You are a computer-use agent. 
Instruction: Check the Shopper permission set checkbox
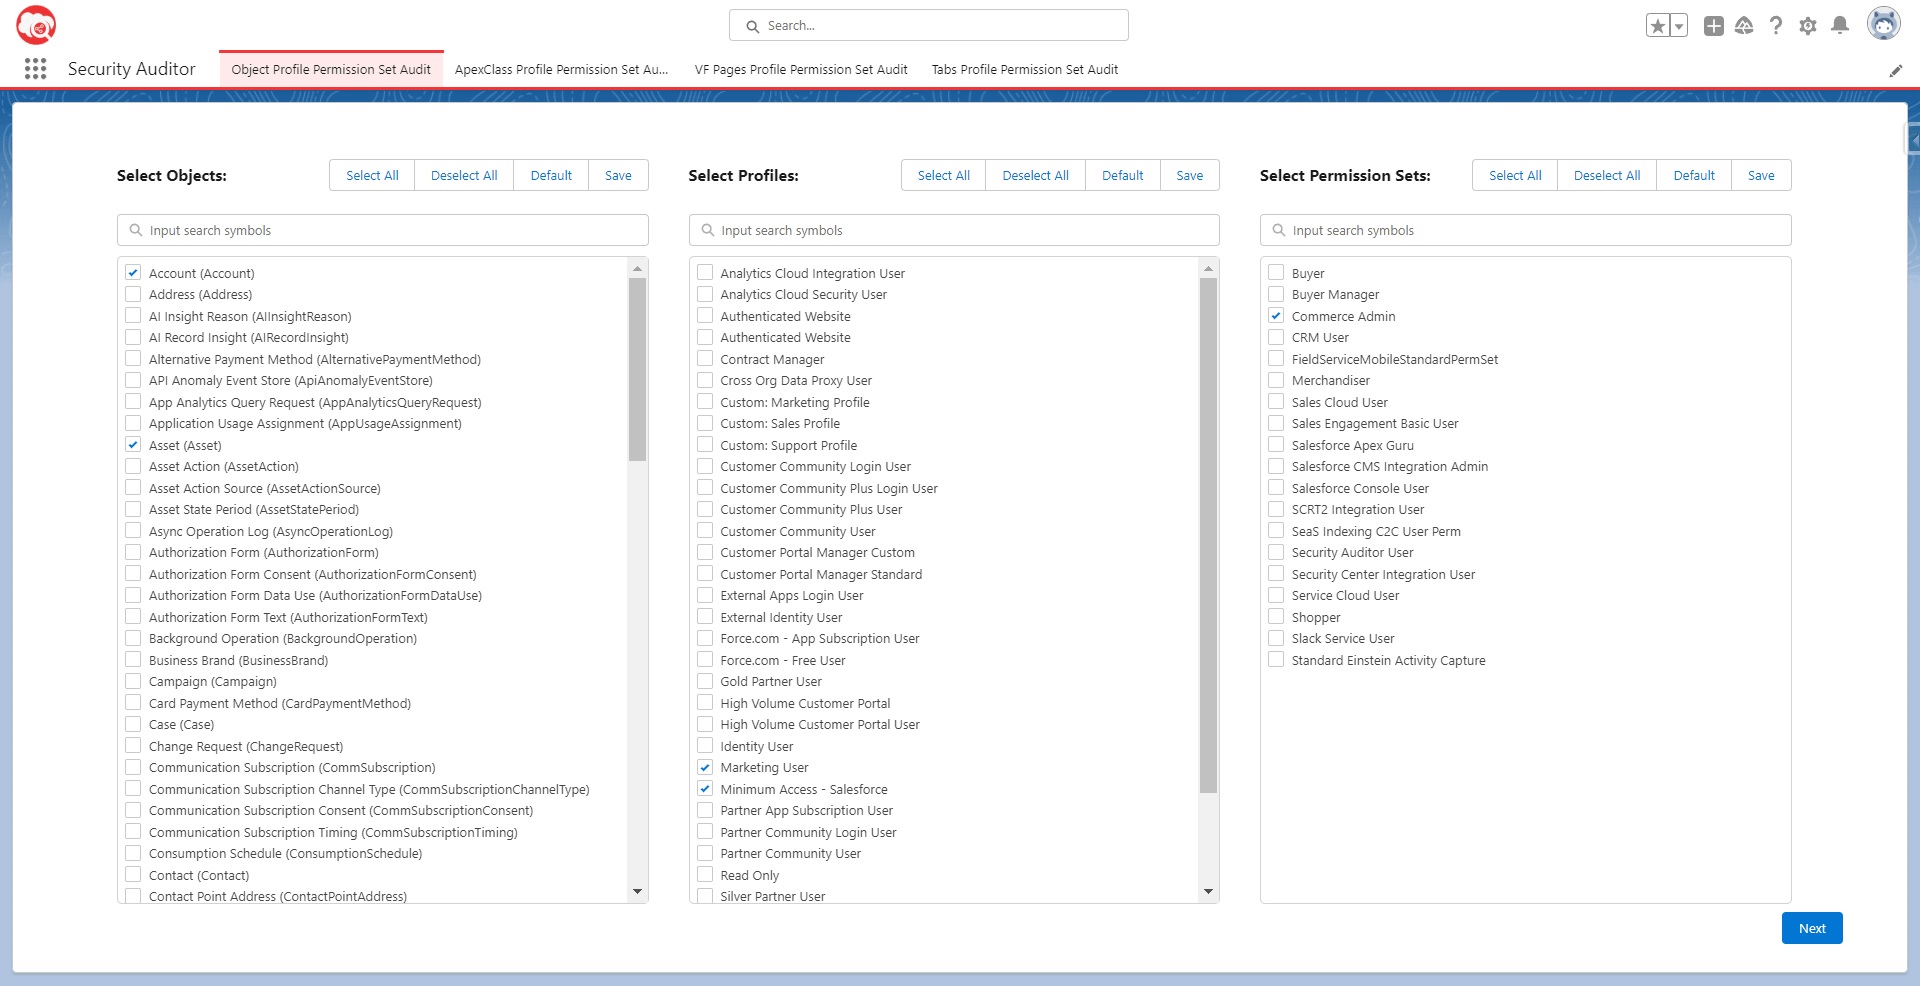pos(1276,617)
